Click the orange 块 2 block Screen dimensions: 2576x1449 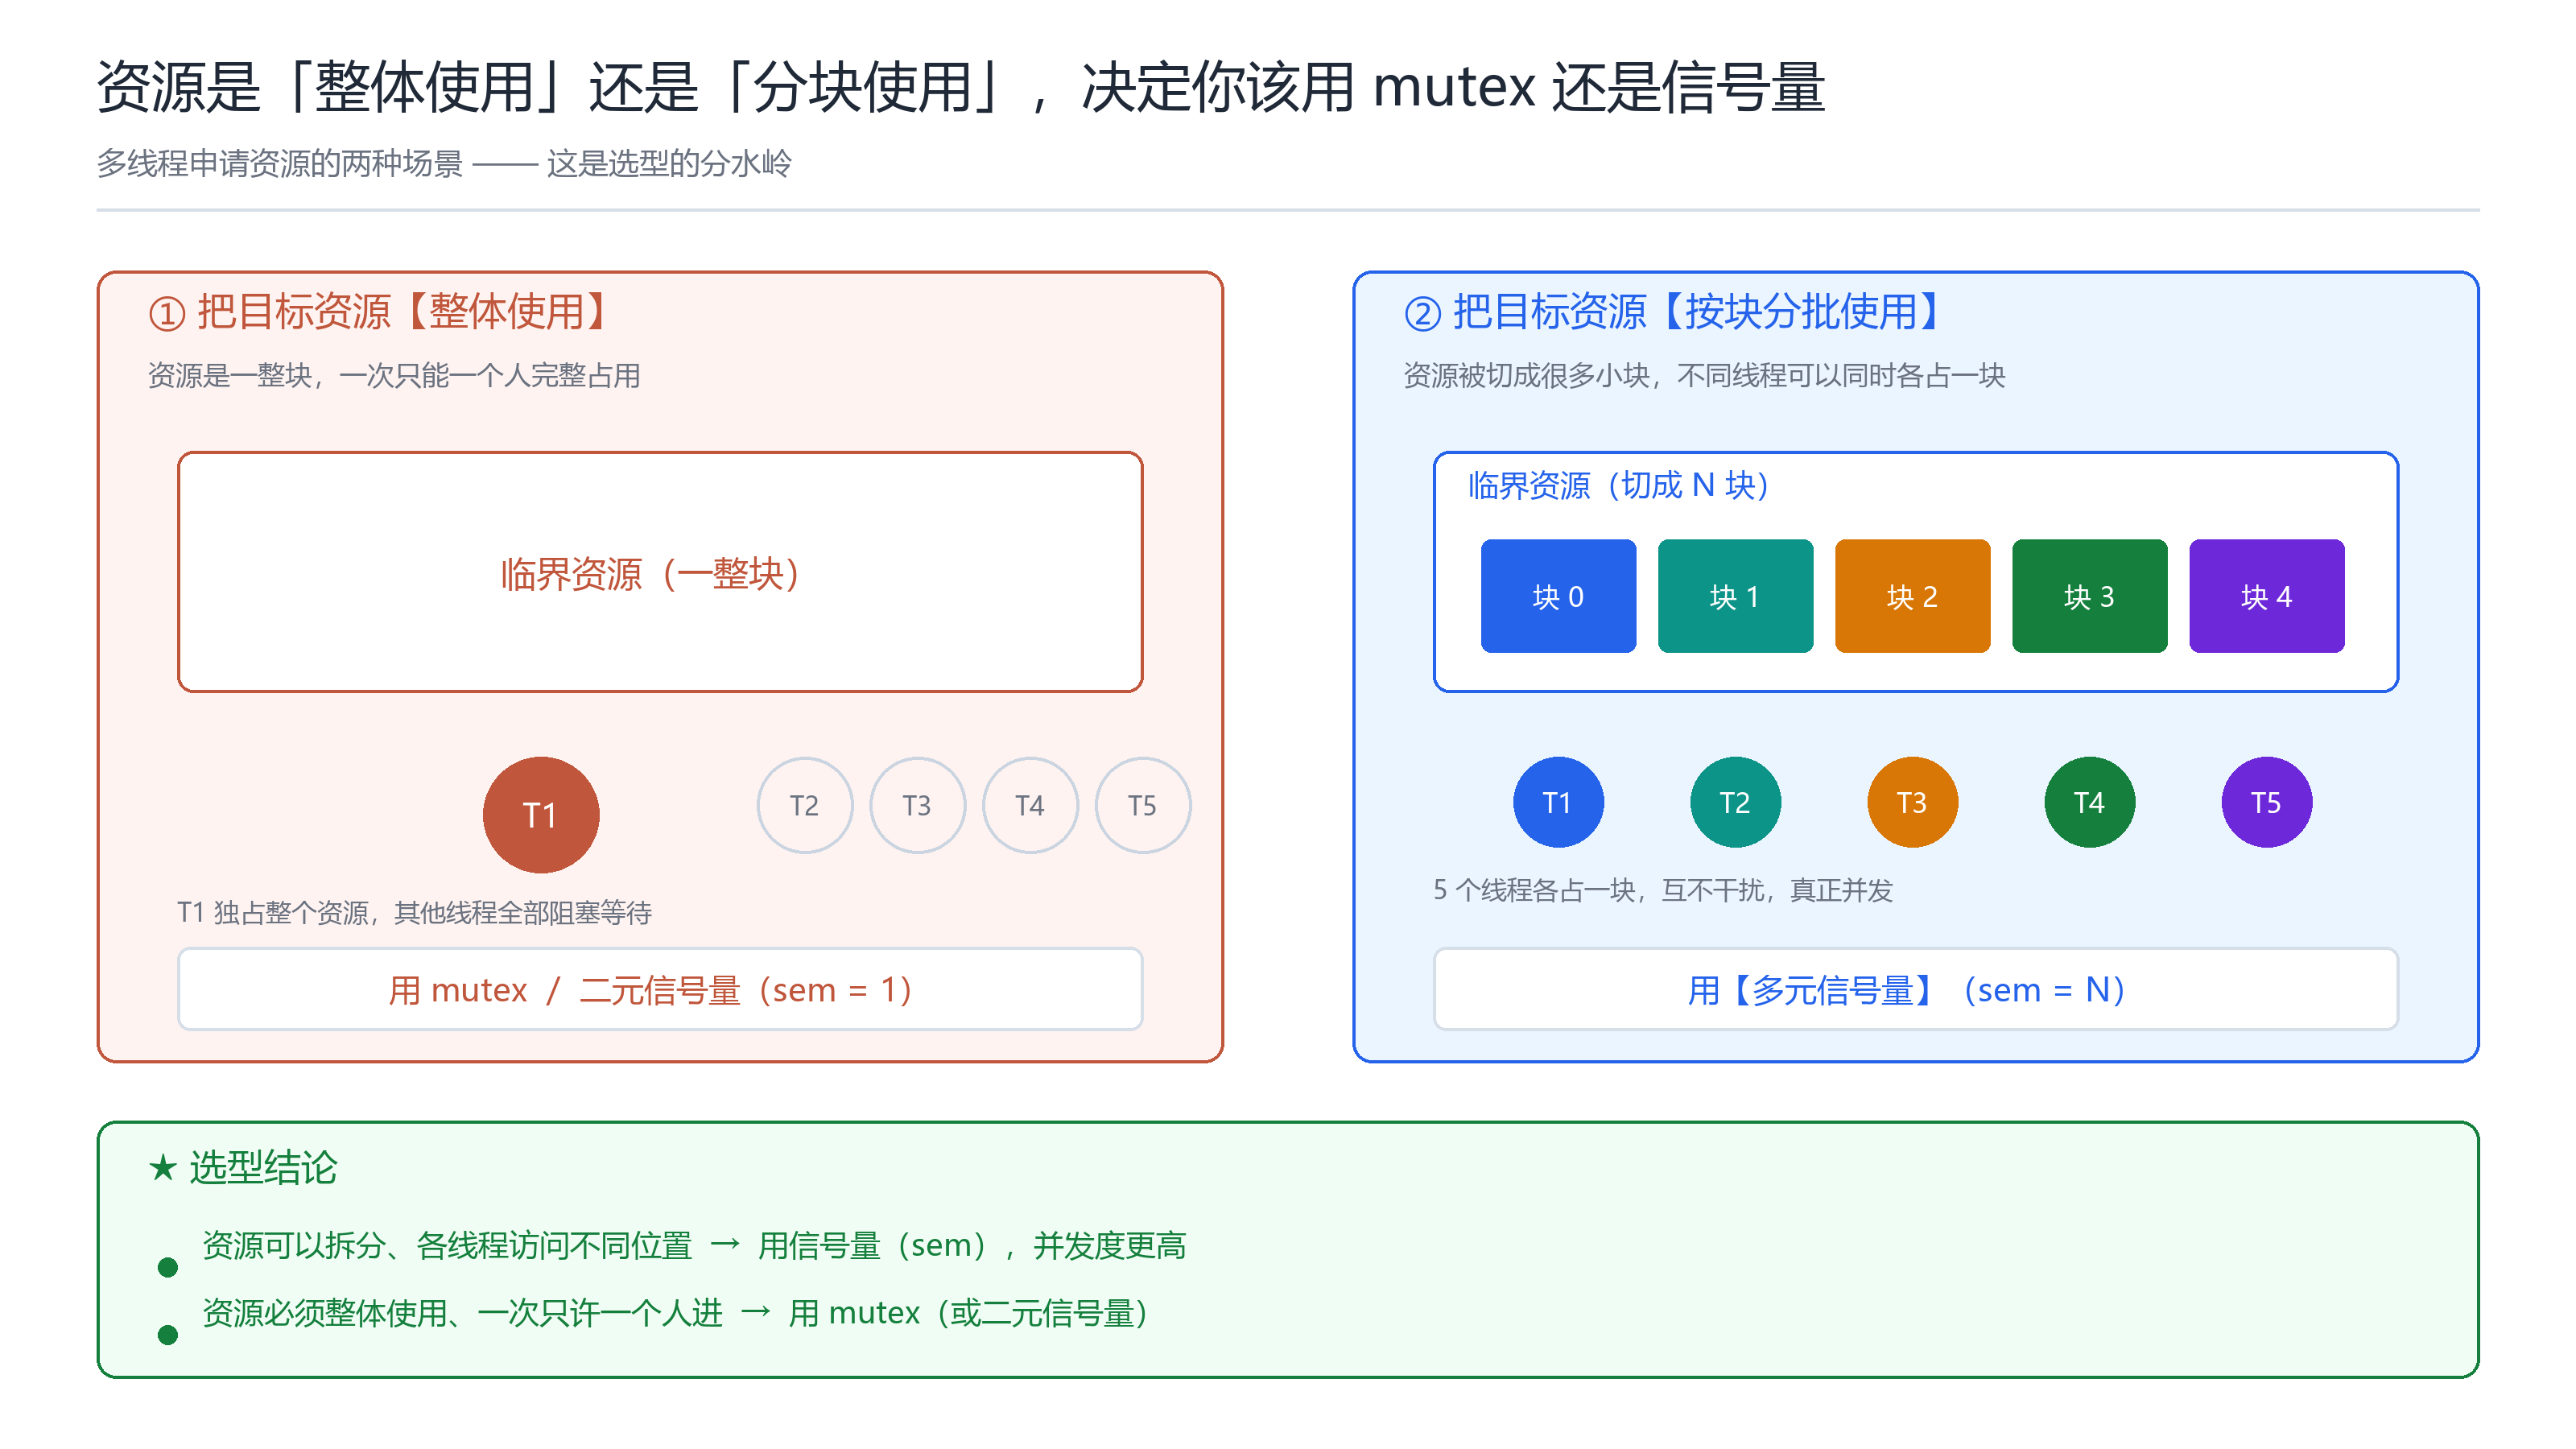pos(1912,596)
